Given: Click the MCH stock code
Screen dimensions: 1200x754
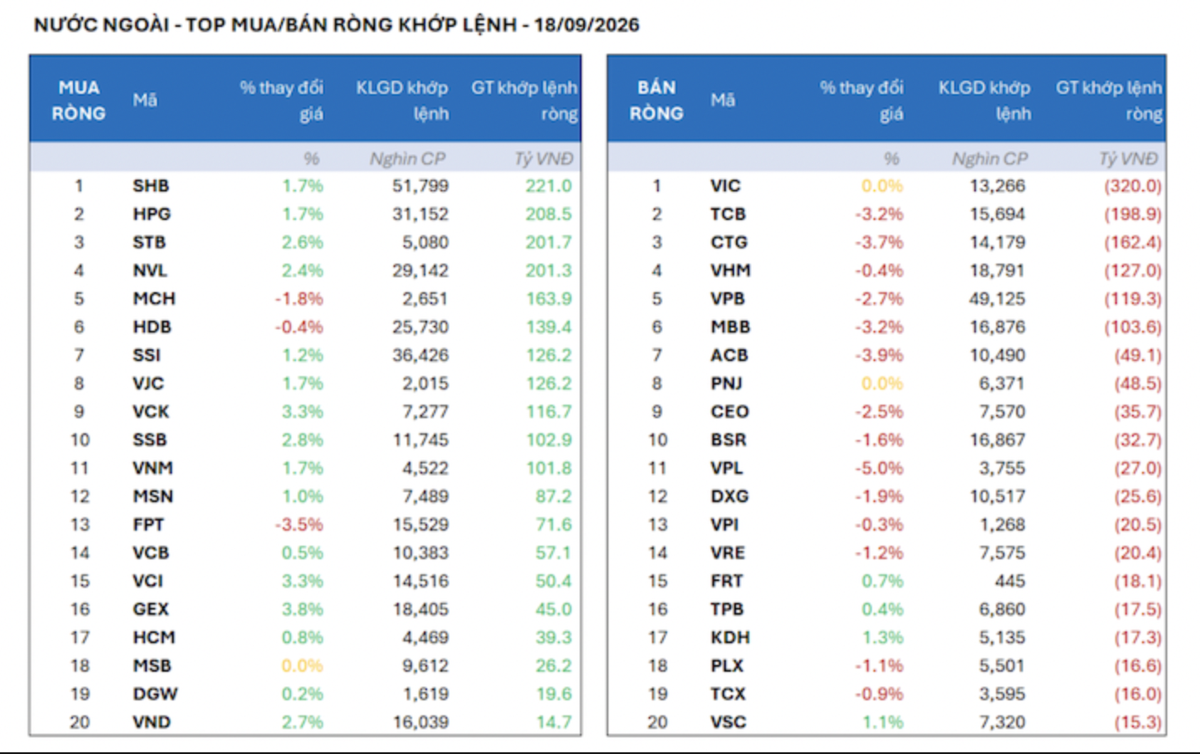Looking at the screenshot, I should click(x=152, y=299).
